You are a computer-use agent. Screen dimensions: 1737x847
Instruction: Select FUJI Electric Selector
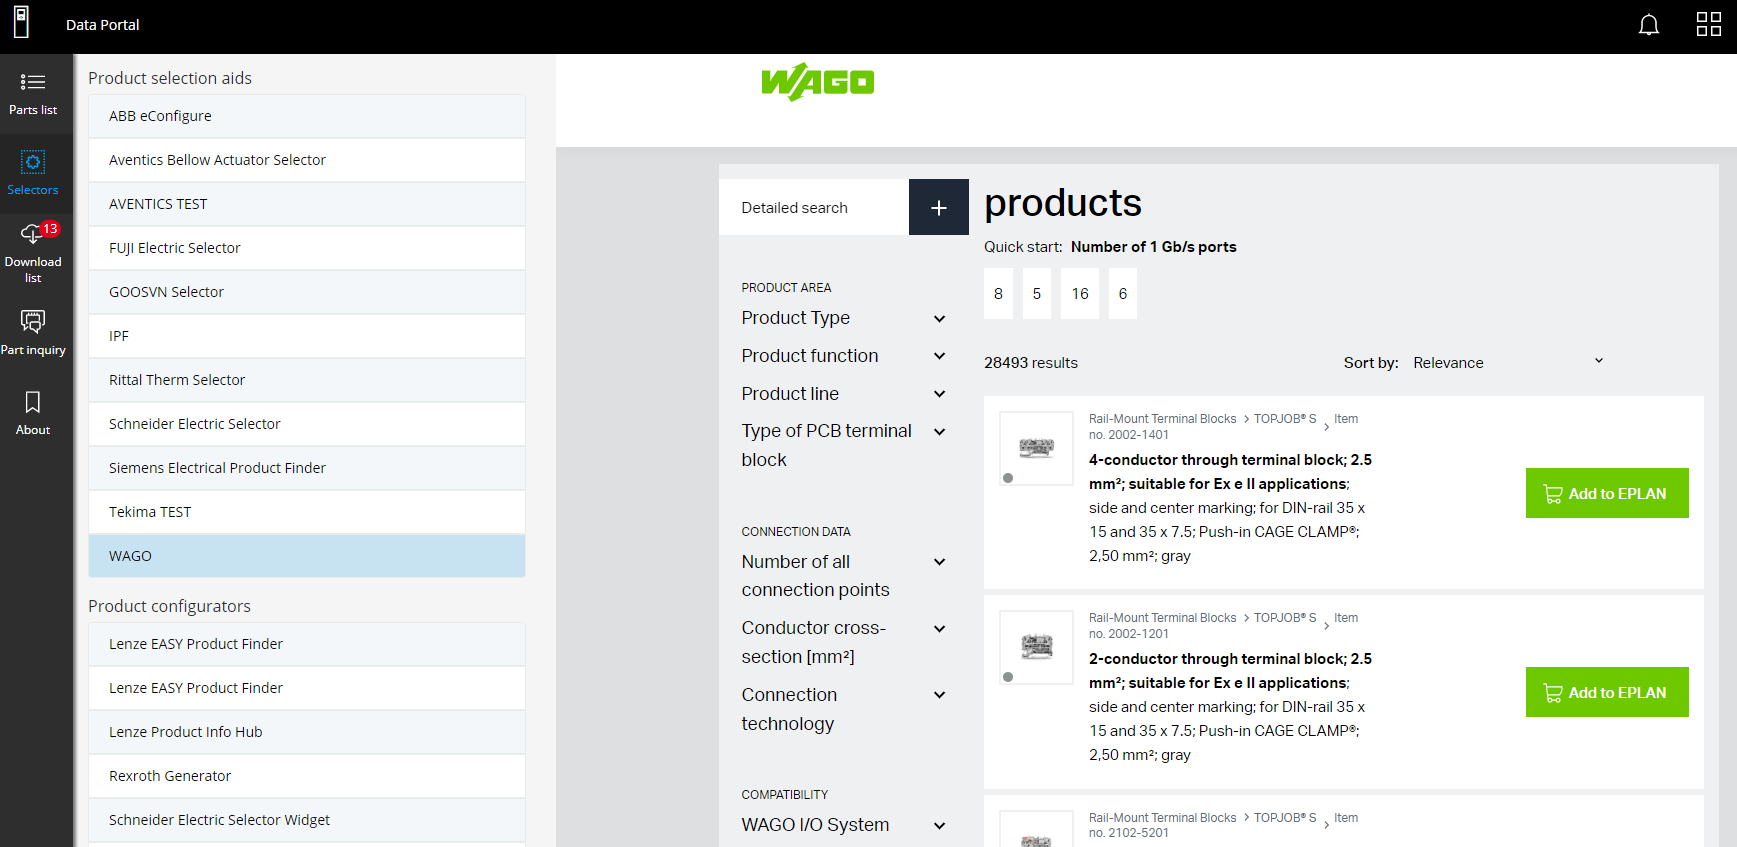tap(307, 248)
